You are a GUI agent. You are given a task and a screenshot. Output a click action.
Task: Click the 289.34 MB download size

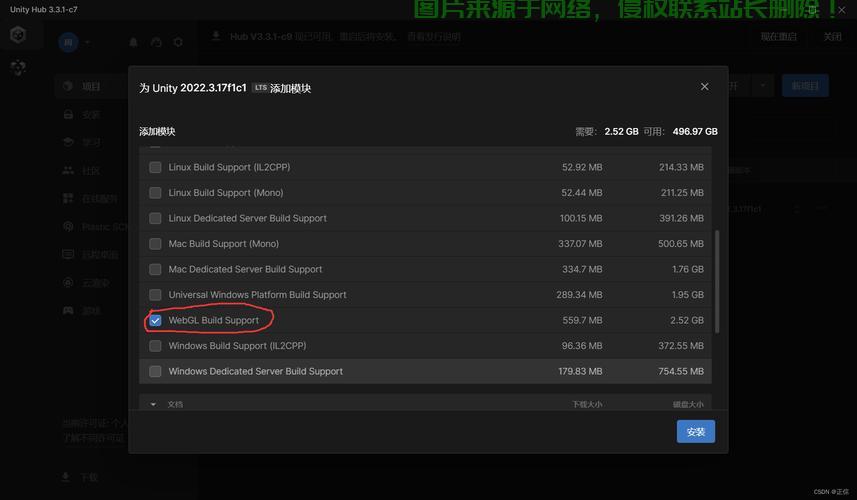(579, 295)
